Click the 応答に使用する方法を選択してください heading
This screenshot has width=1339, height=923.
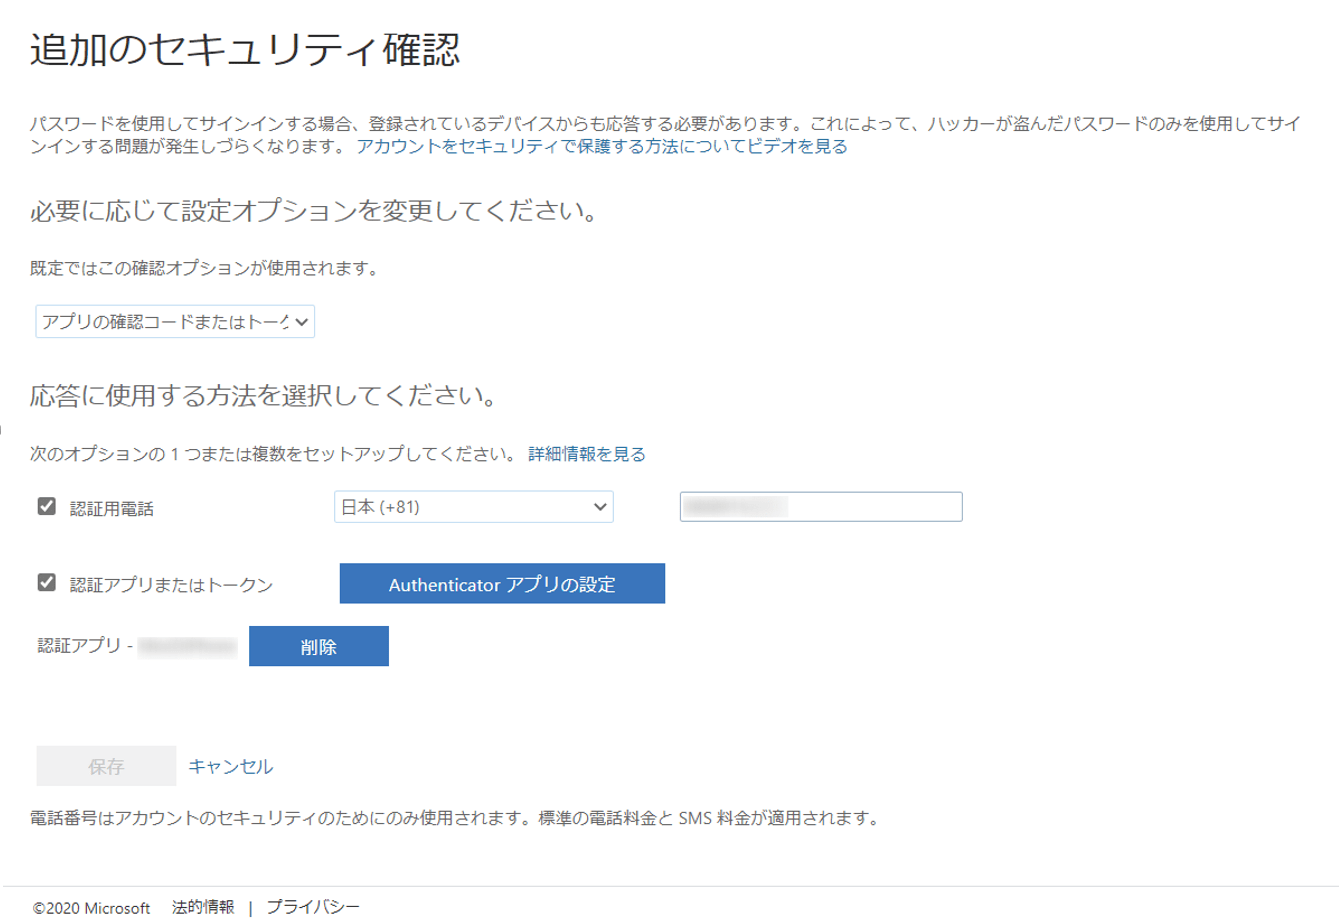(x=264, y=396)
